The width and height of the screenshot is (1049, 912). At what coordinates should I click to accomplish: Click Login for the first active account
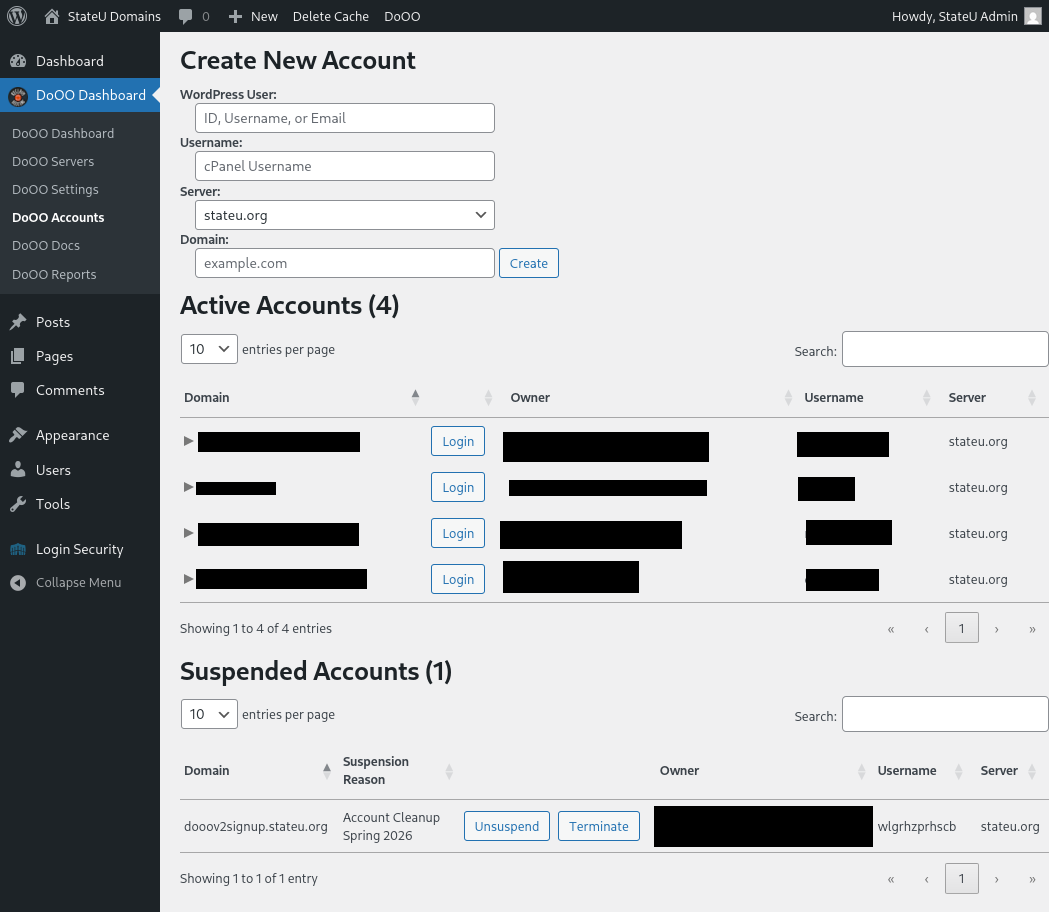[458, 441]
